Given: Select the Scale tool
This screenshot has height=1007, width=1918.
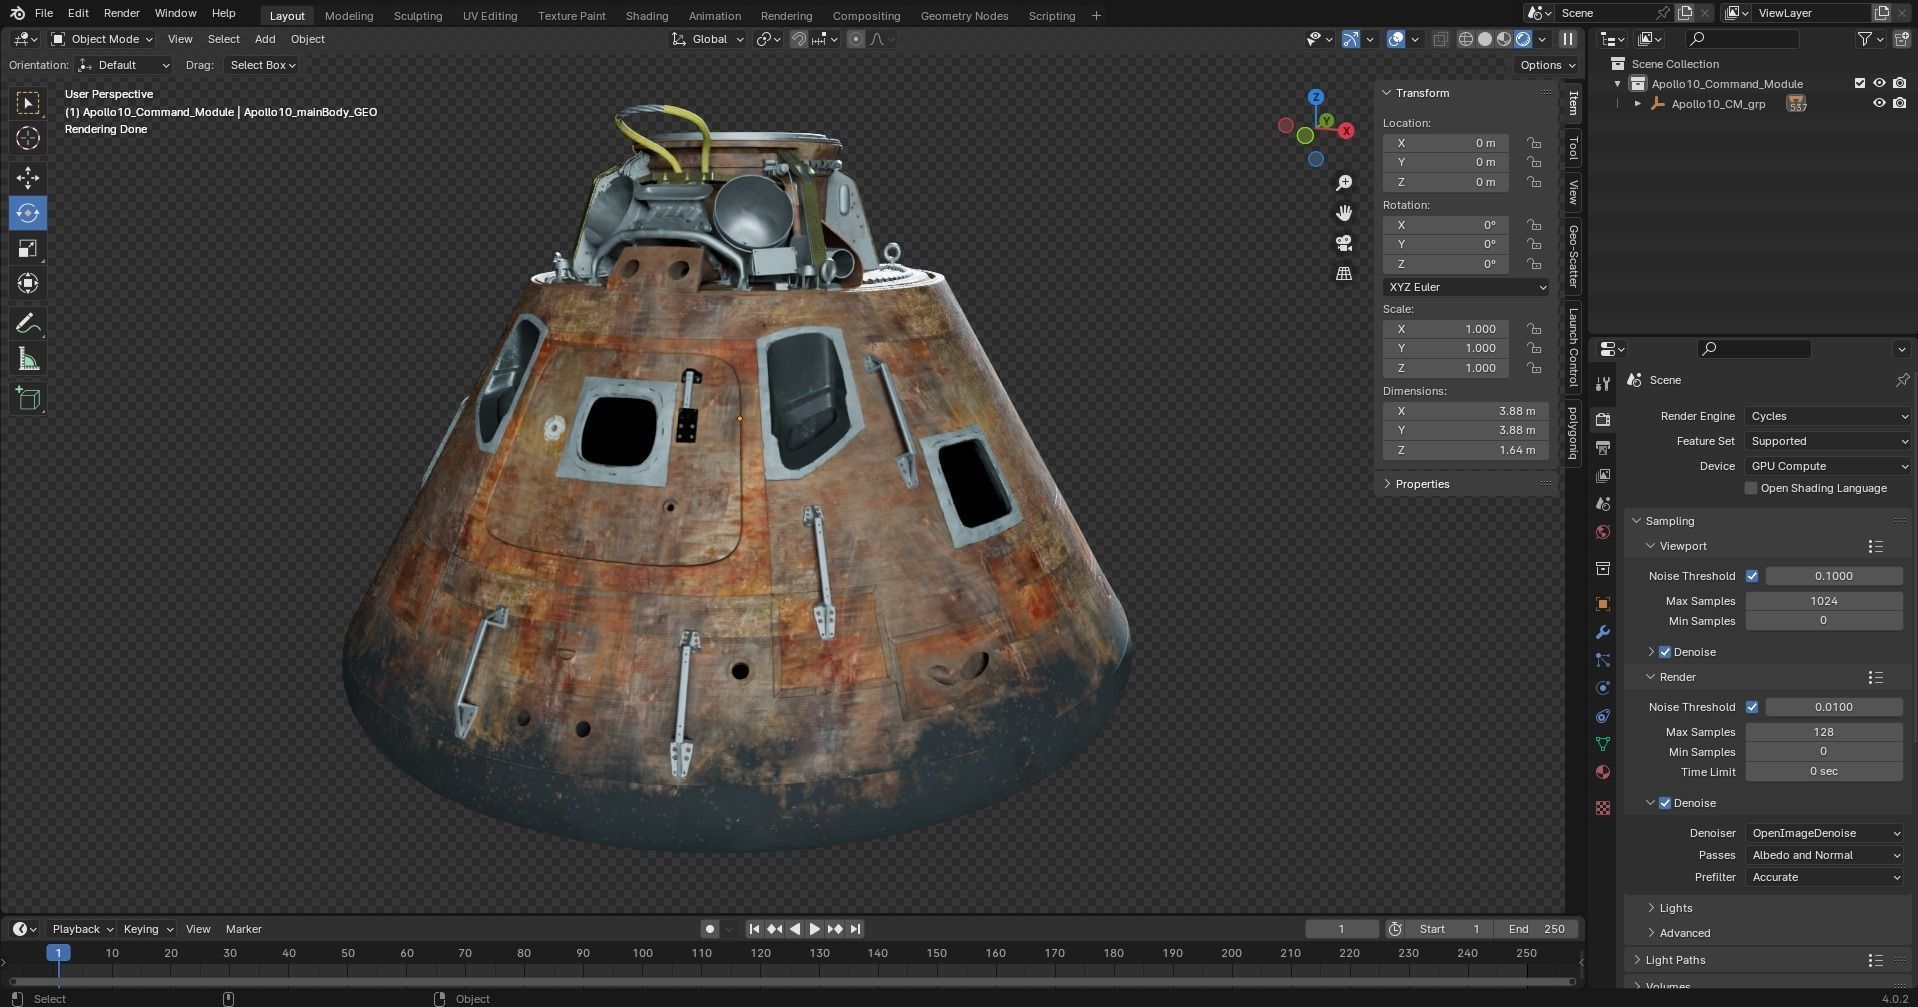Looking at the screenshot, I should (x=28, y=248).
